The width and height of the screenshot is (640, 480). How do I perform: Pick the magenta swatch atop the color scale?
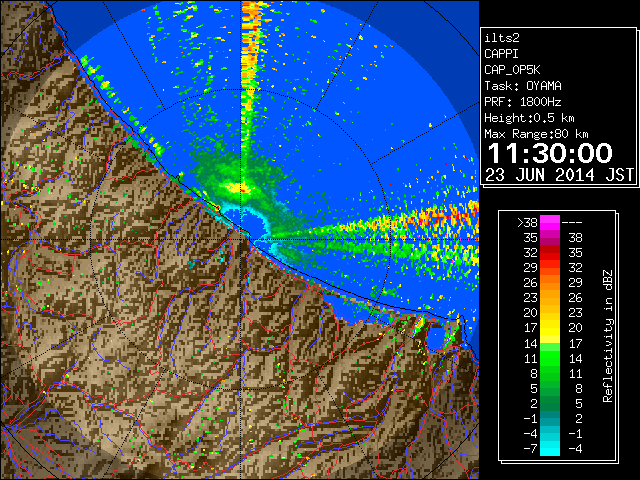click(550, 222)
